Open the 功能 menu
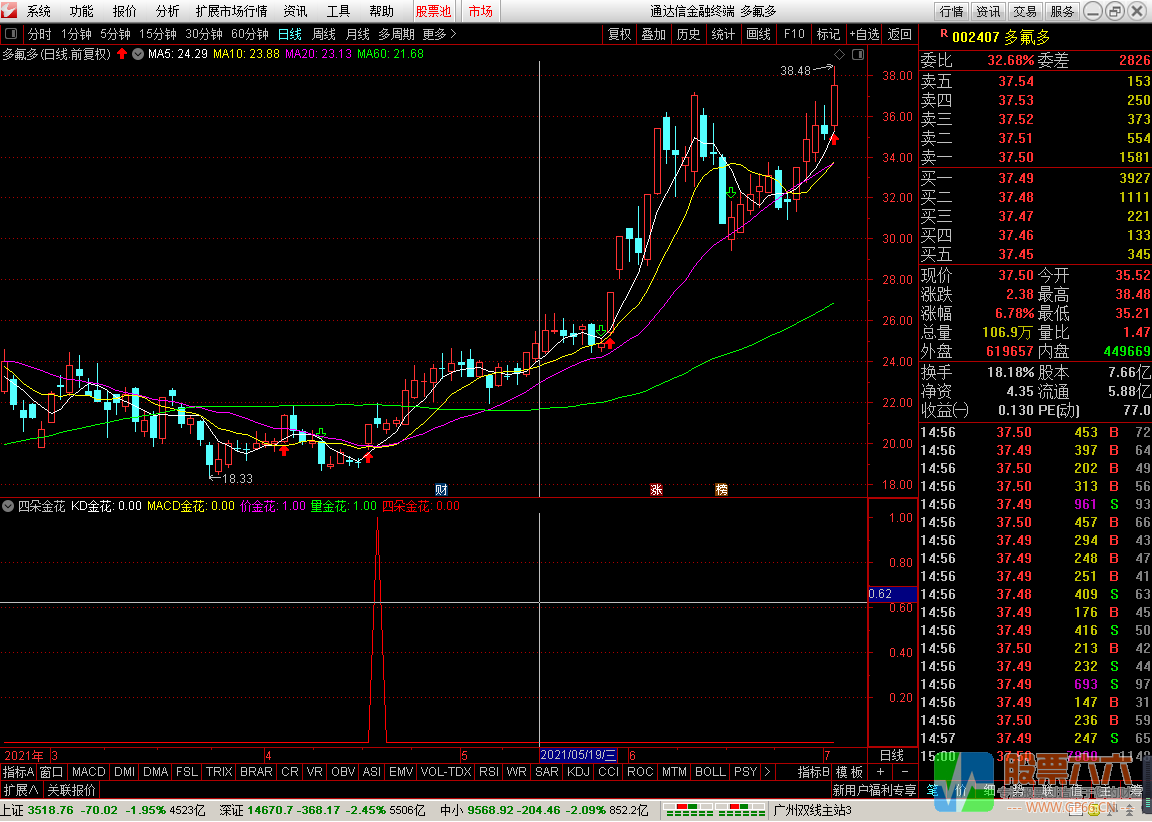The width and height of the screenshot is (1152, 822). coord(82,11)
